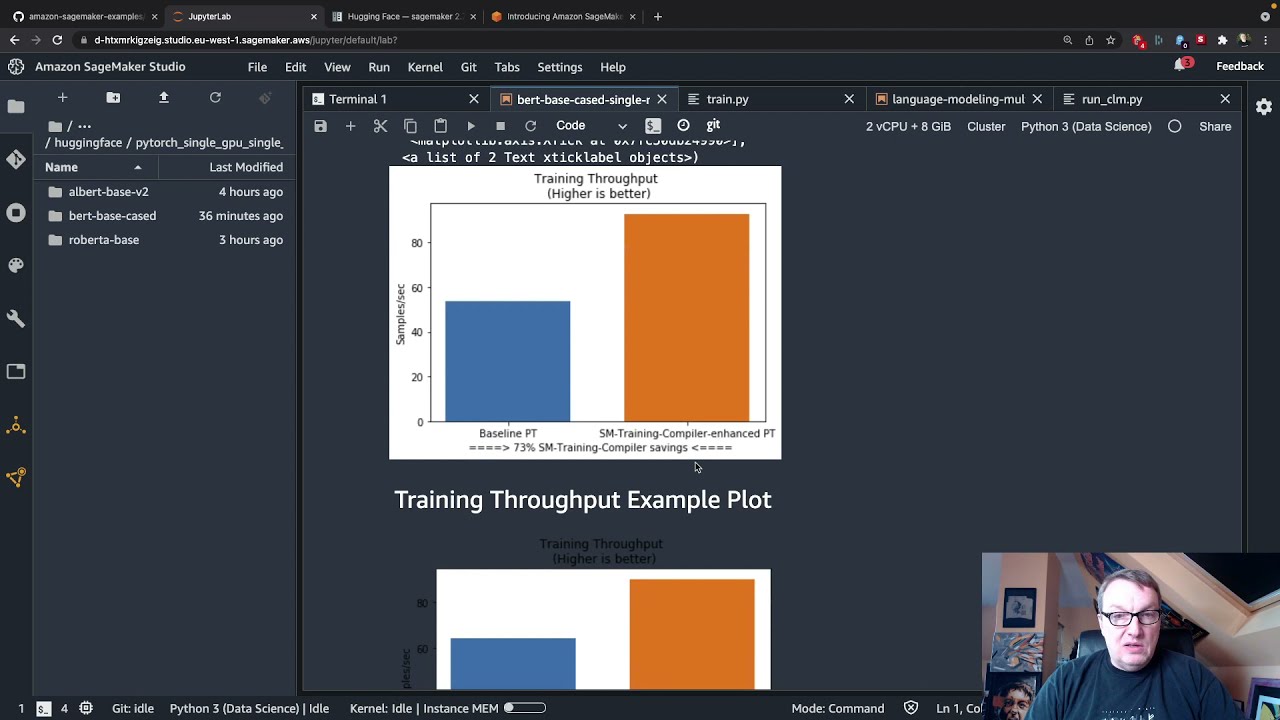
Task: Save the notebook
Action: click(320, 126)
